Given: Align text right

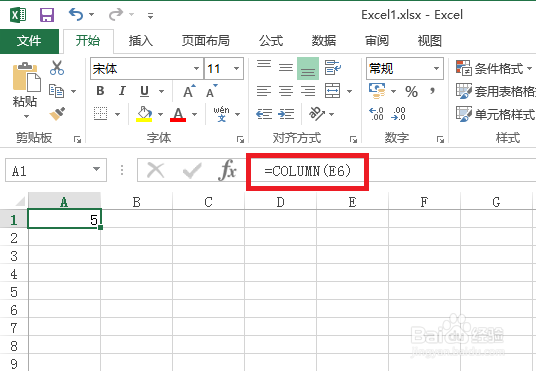Looking at the screenshot, I should 308,91.
